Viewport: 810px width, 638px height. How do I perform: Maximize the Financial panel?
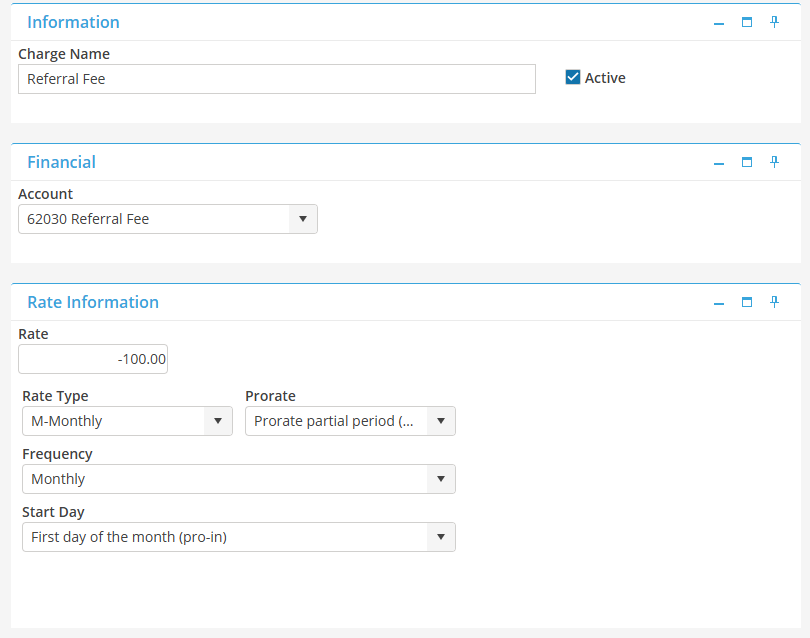[747, 162]
